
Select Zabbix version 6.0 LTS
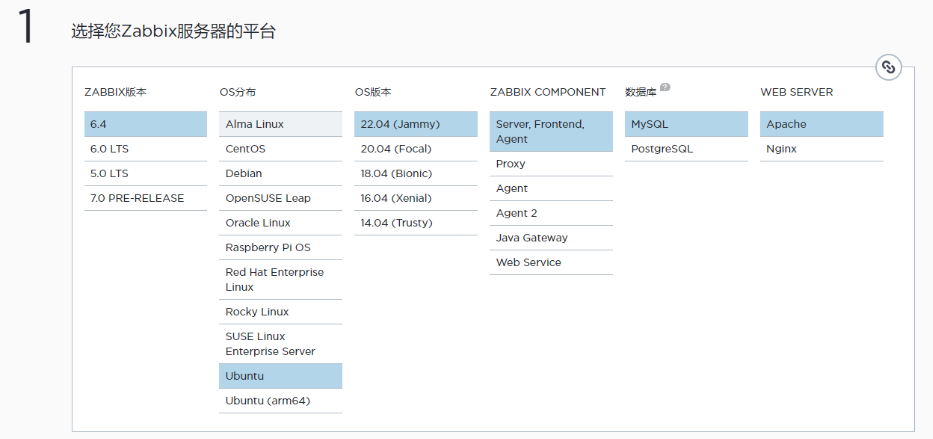pos(146,149)
